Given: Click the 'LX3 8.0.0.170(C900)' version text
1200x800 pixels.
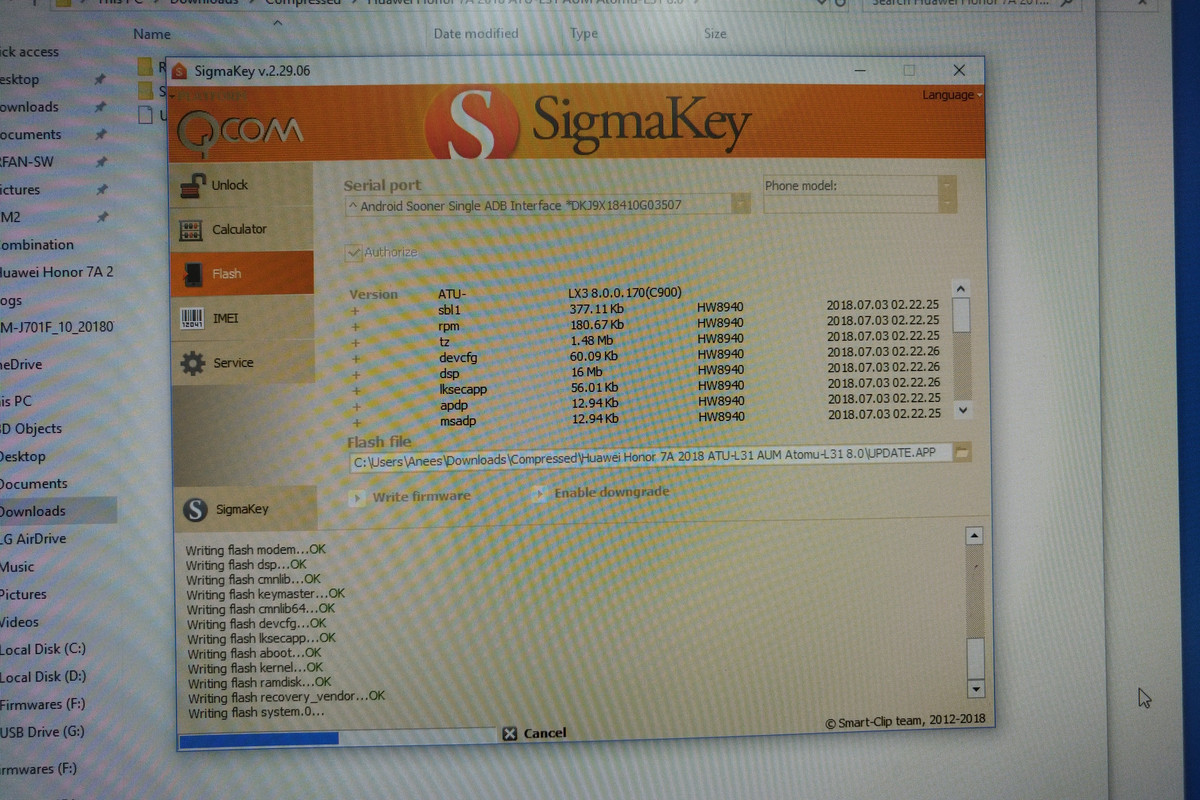Looking at the screenshot, I should pos(626,294).
